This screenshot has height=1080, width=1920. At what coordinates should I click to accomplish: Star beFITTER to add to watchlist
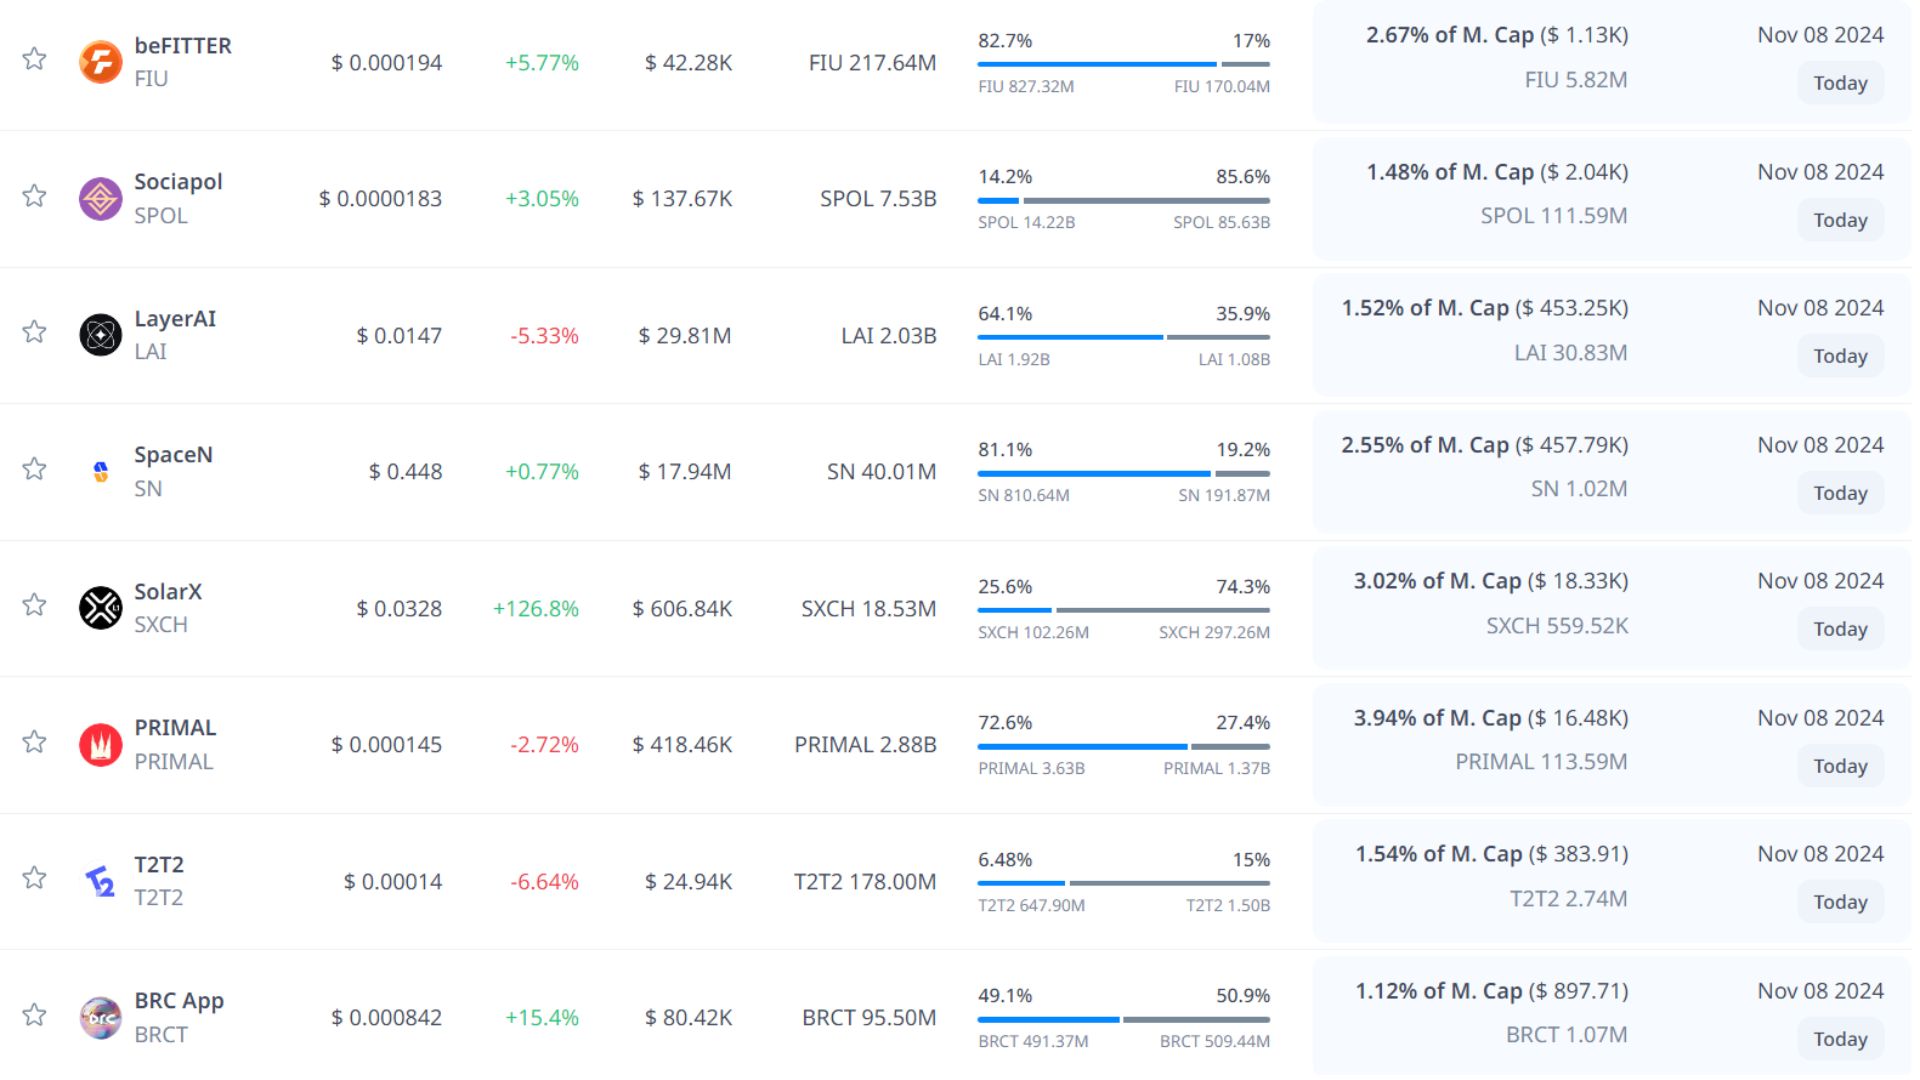point(34,58)
